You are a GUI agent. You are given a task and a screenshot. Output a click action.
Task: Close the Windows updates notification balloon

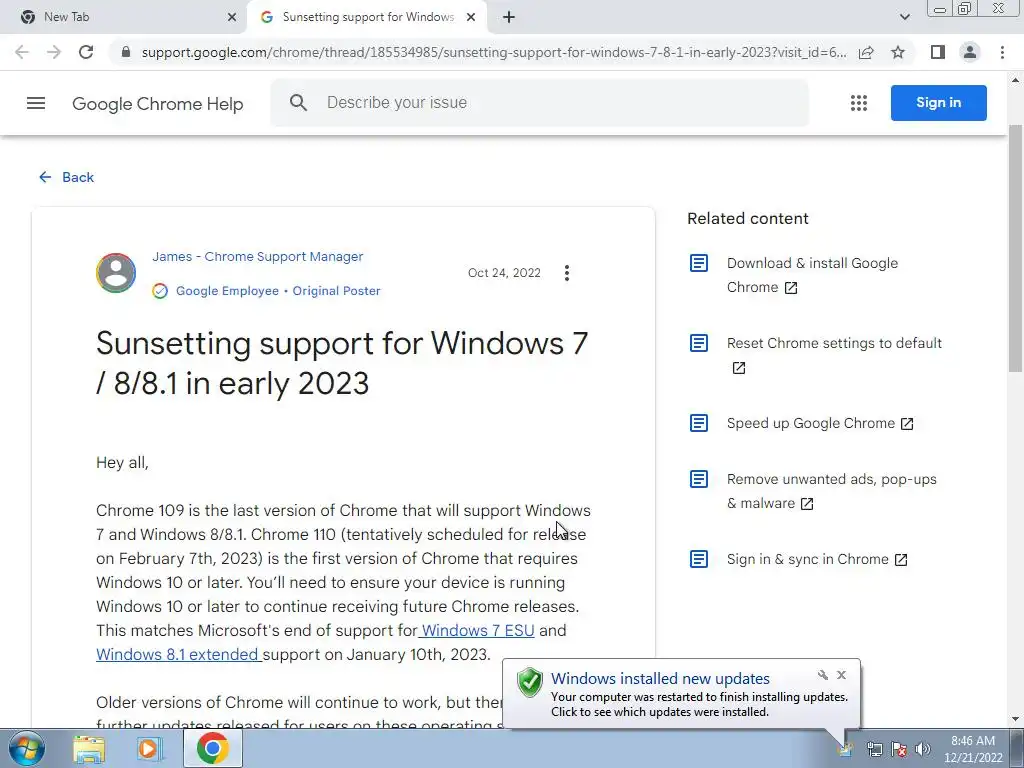pos(841,675)
